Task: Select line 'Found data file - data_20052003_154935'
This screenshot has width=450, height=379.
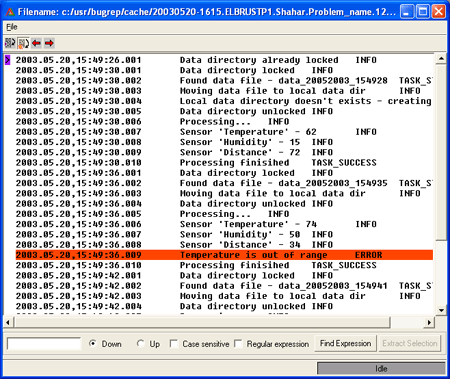Action: pyautogui.click(x=224, y=183)
